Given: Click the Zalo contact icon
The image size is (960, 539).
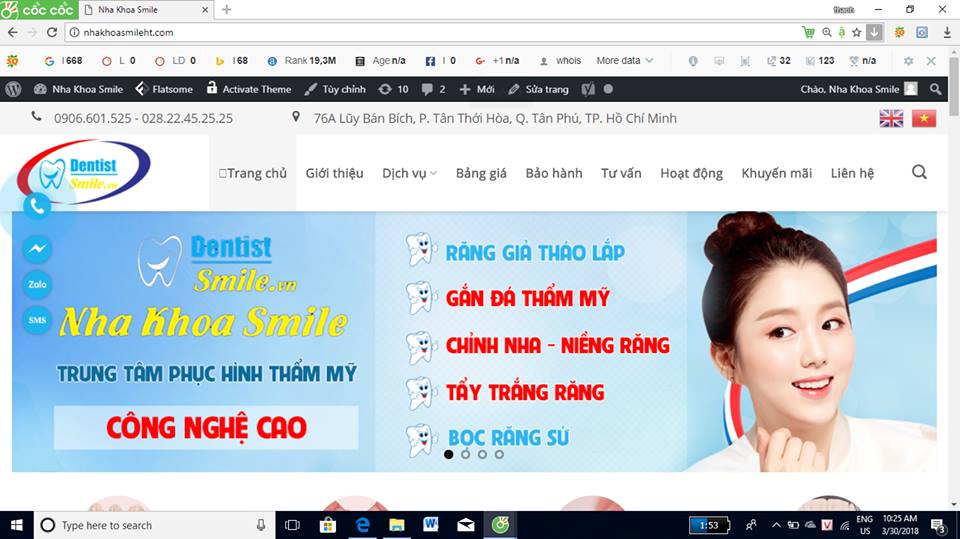Looking at the screenshot, I should [37, 284].
